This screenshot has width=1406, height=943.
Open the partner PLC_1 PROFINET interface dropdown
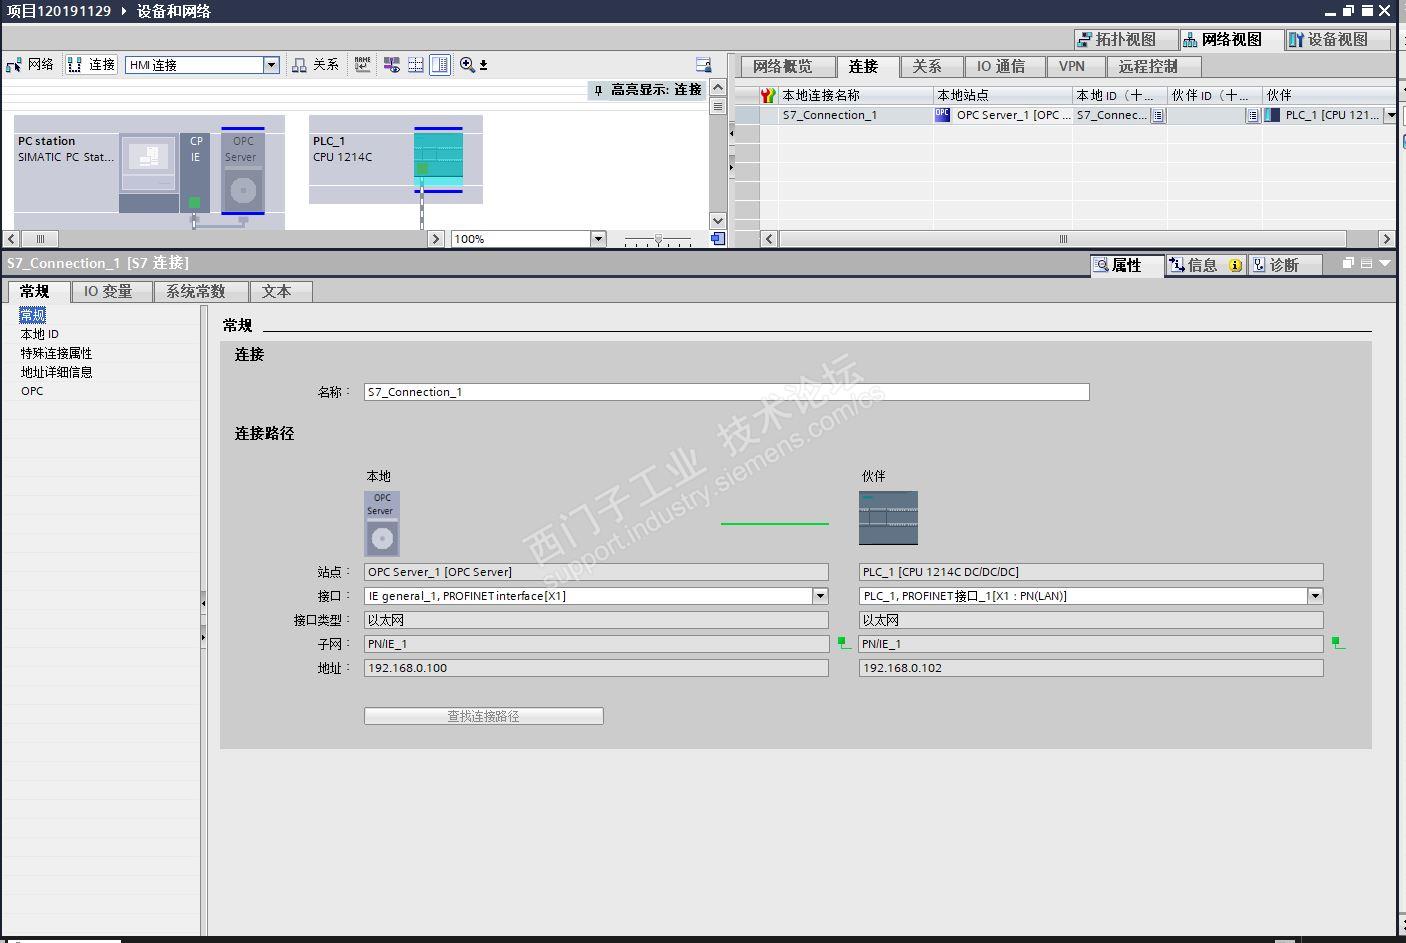(x=1315, y=596)
